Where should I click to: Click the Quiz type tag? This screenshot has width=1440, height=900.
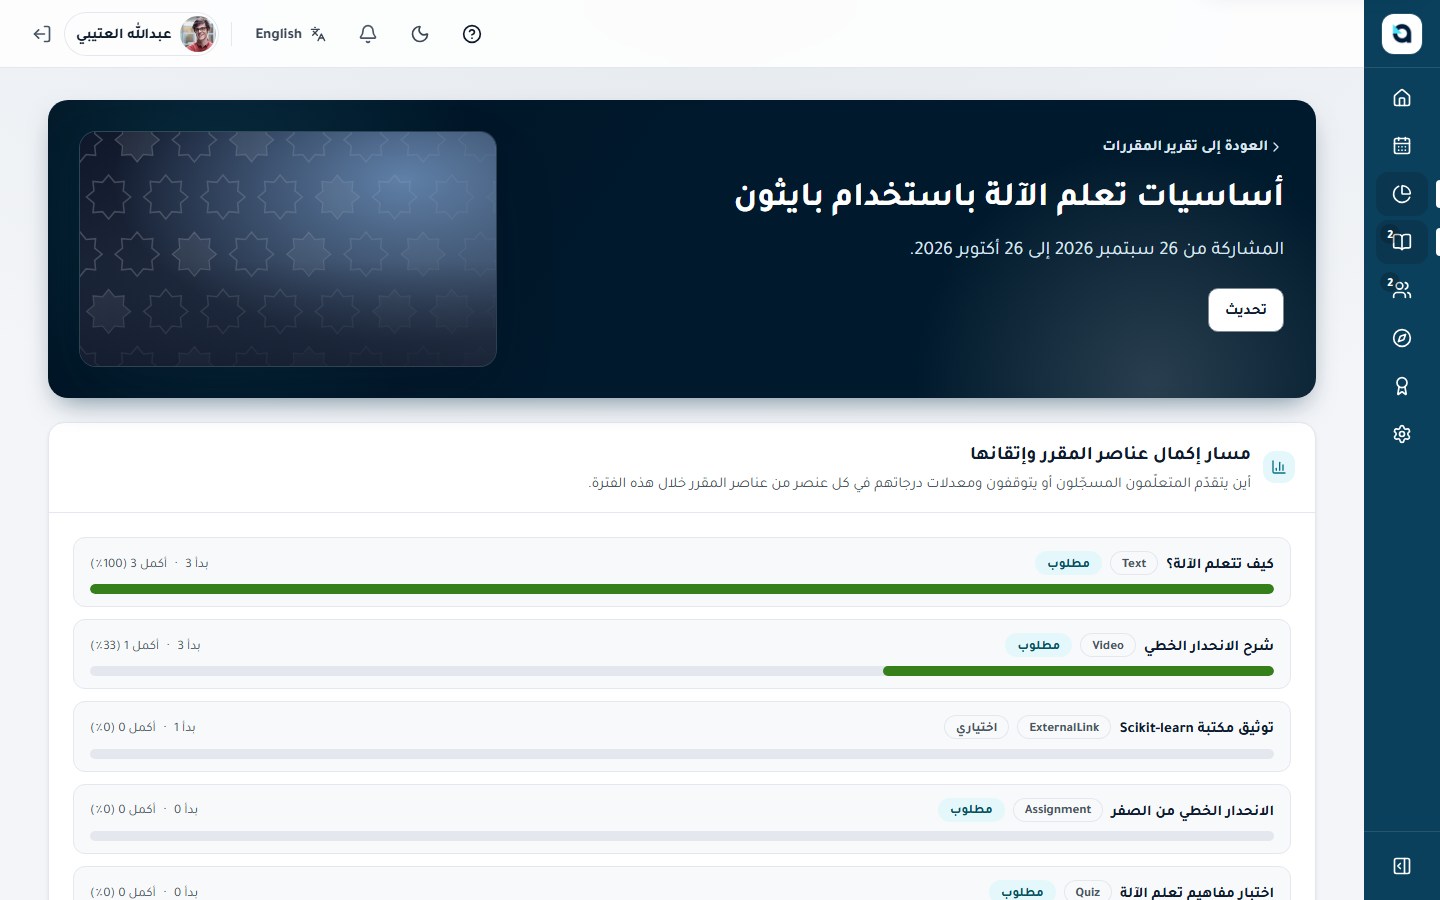coord(1087,891)
